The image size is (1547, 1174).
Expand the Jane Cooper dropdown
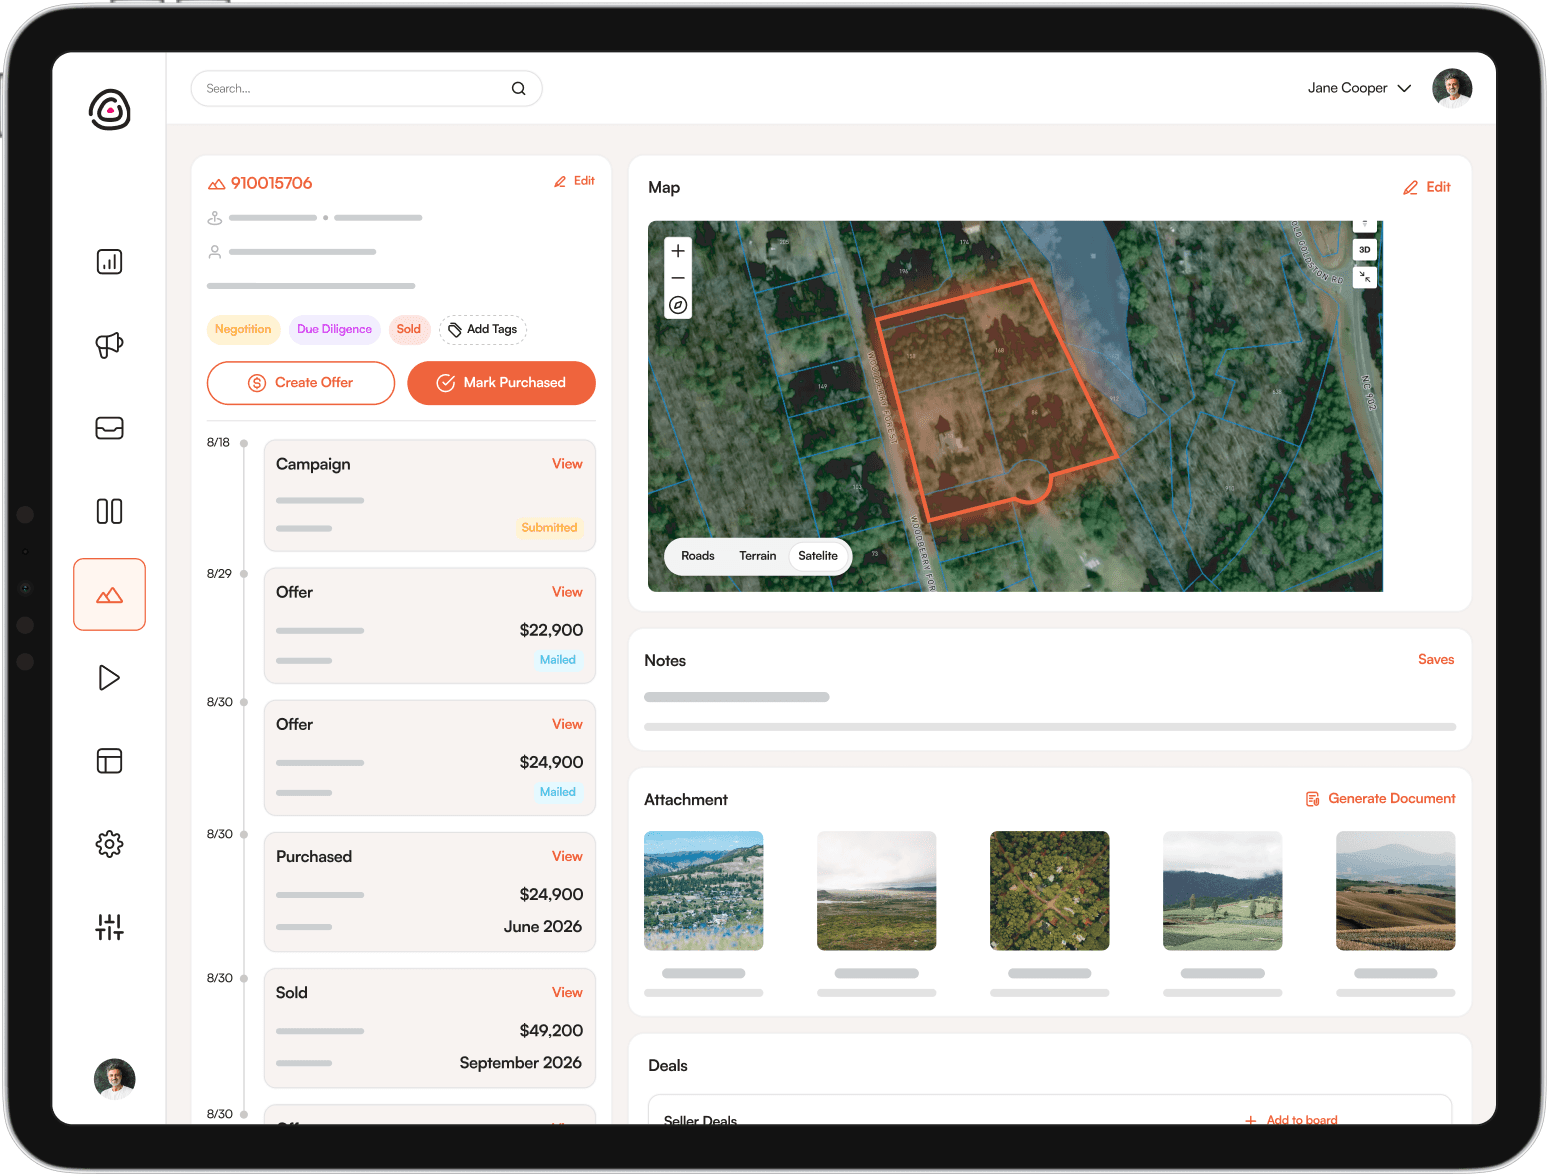coord(1404,88)
